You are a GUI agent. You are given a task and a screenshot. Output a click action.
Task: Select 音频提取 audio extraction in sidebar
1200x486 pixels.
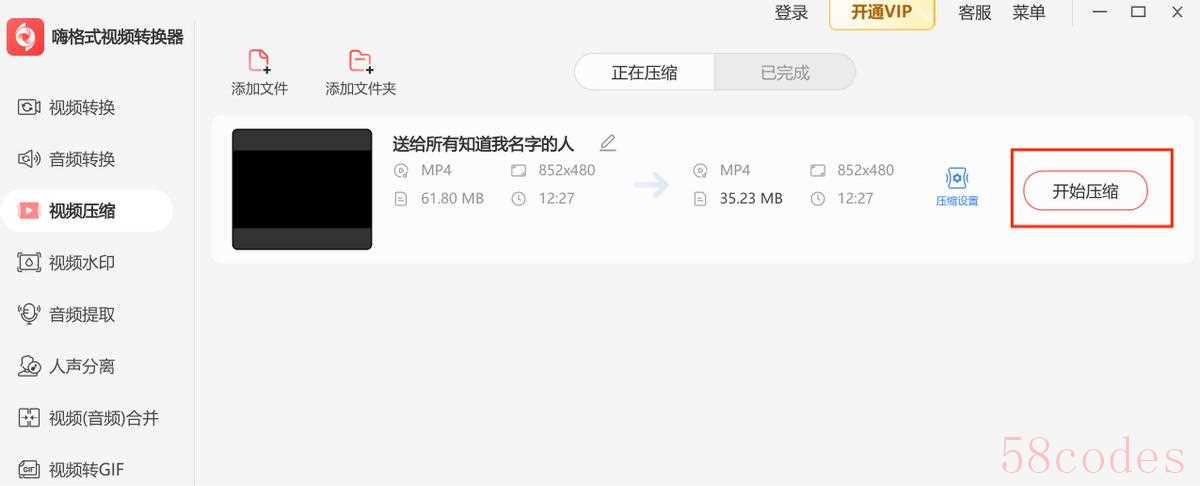pyautogui.click(x=67, y=315)
